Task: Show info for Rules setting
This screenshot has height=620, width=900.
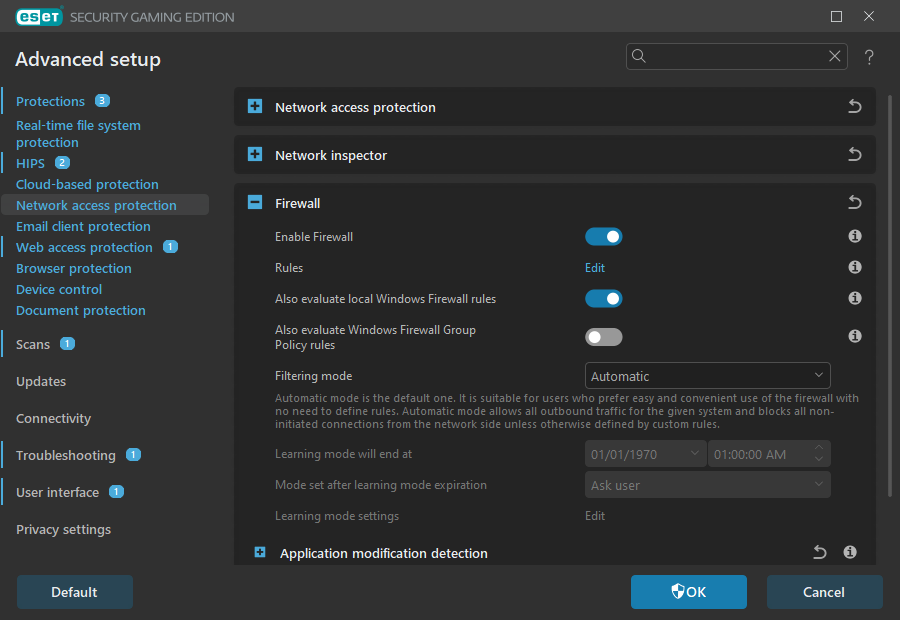Action: tap(855, 268)
